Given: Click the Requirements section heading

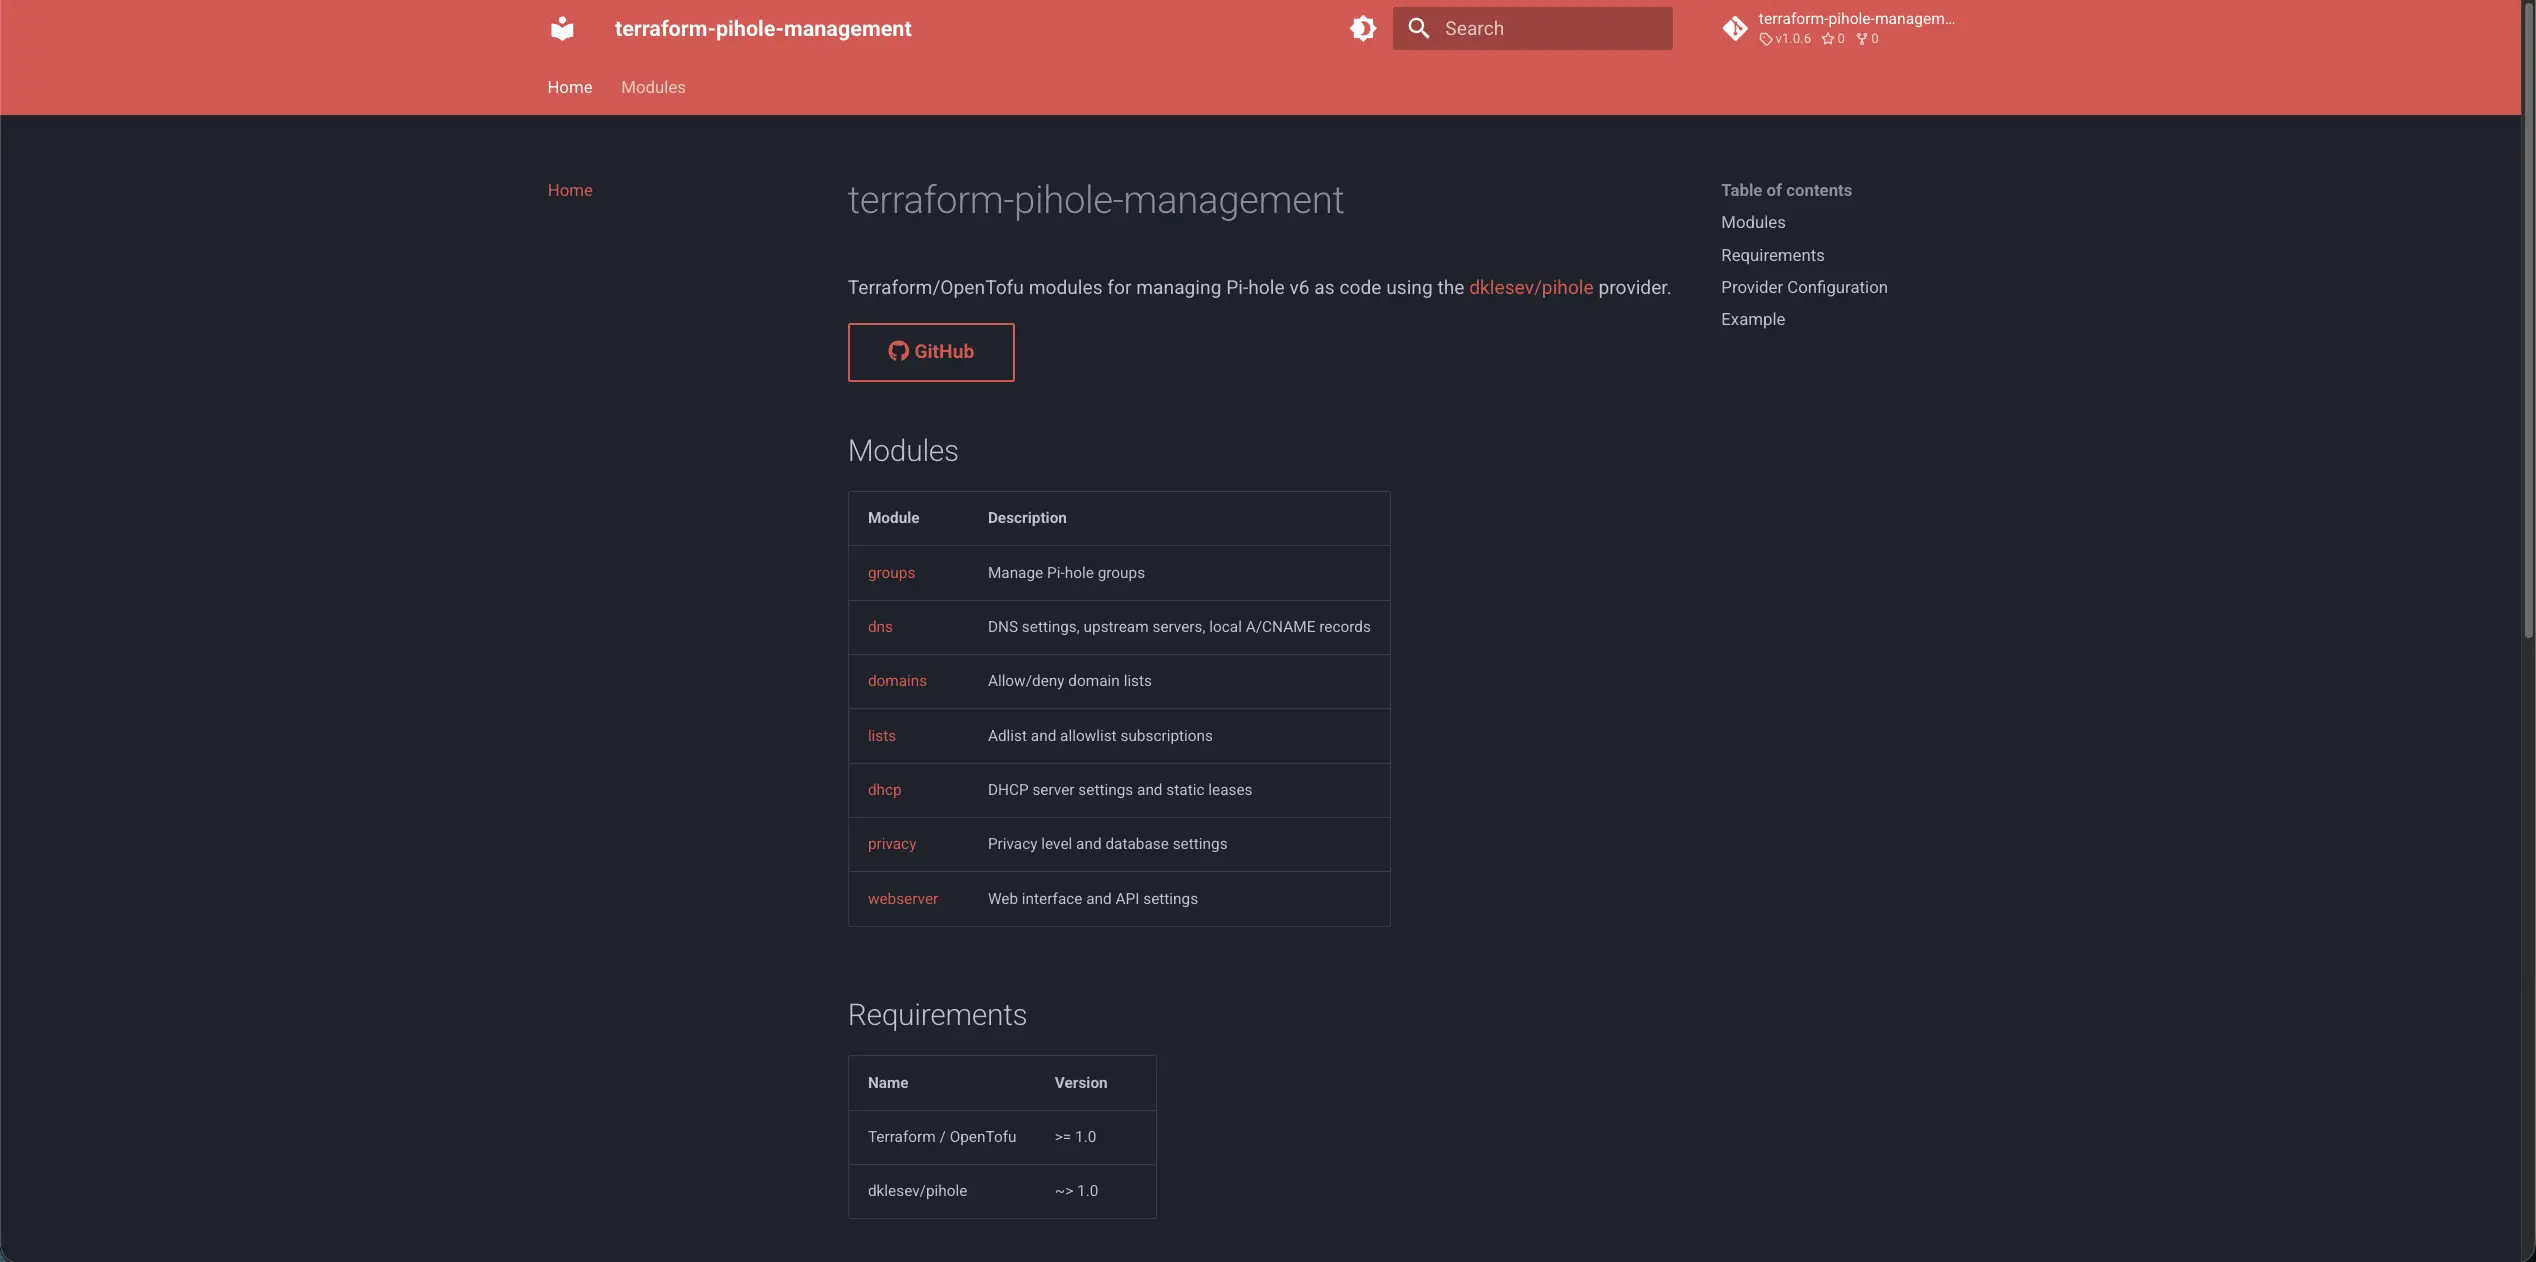Looking at the screenshot, I should tap(937, 1015).
